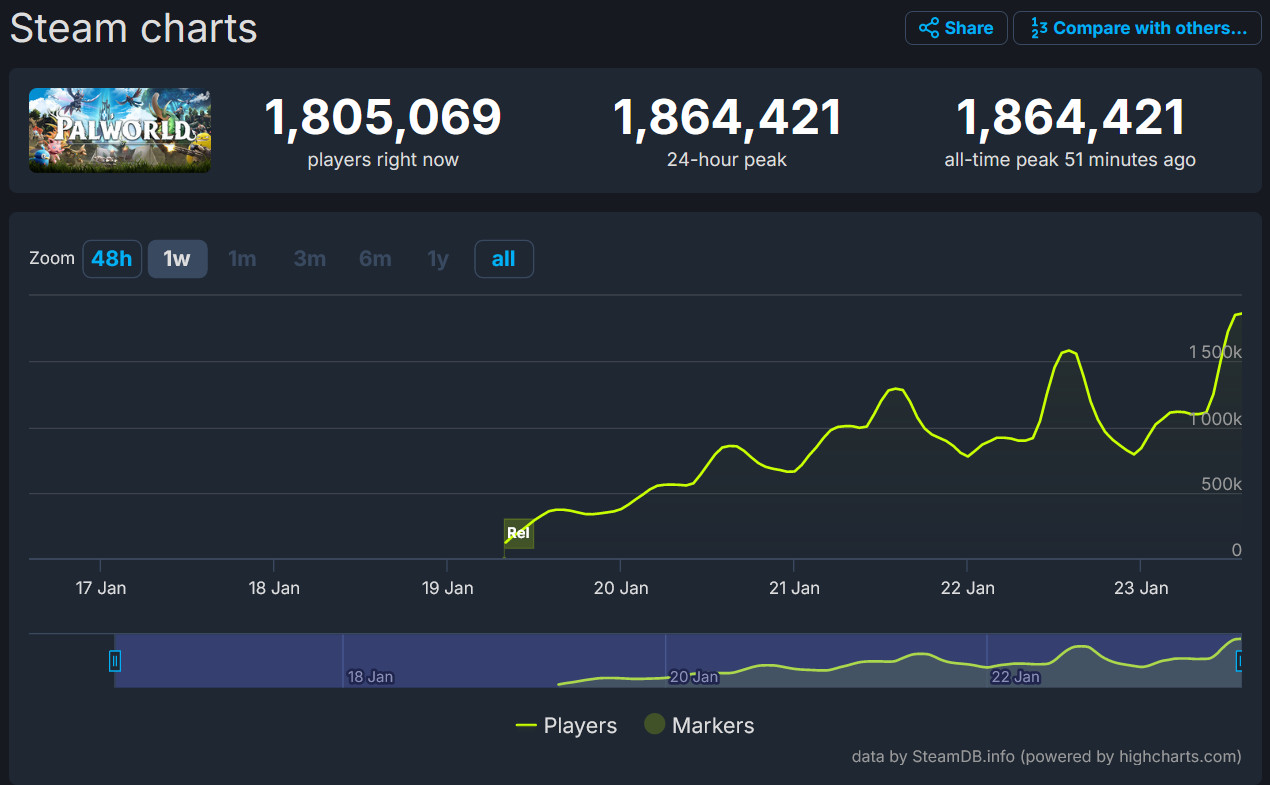Click the 17 Jan x-axis label
This screenshot has height=785, width=1270.
(x=101, y=588)
